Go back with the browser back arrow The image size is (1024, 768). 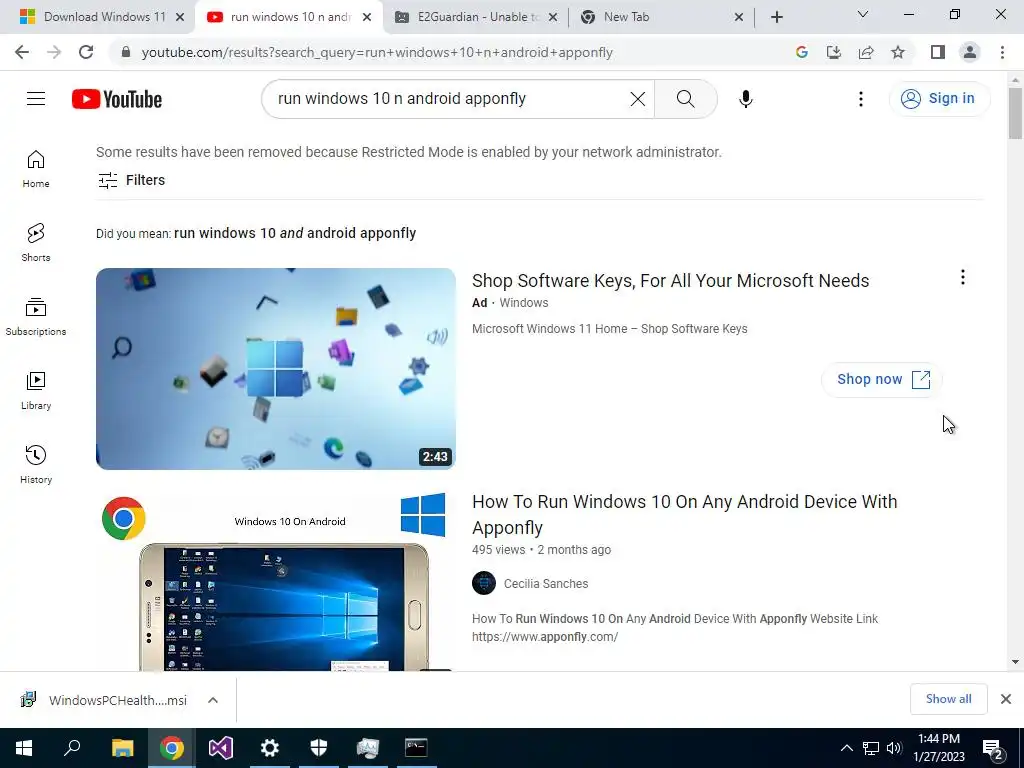tap(22, 52)
